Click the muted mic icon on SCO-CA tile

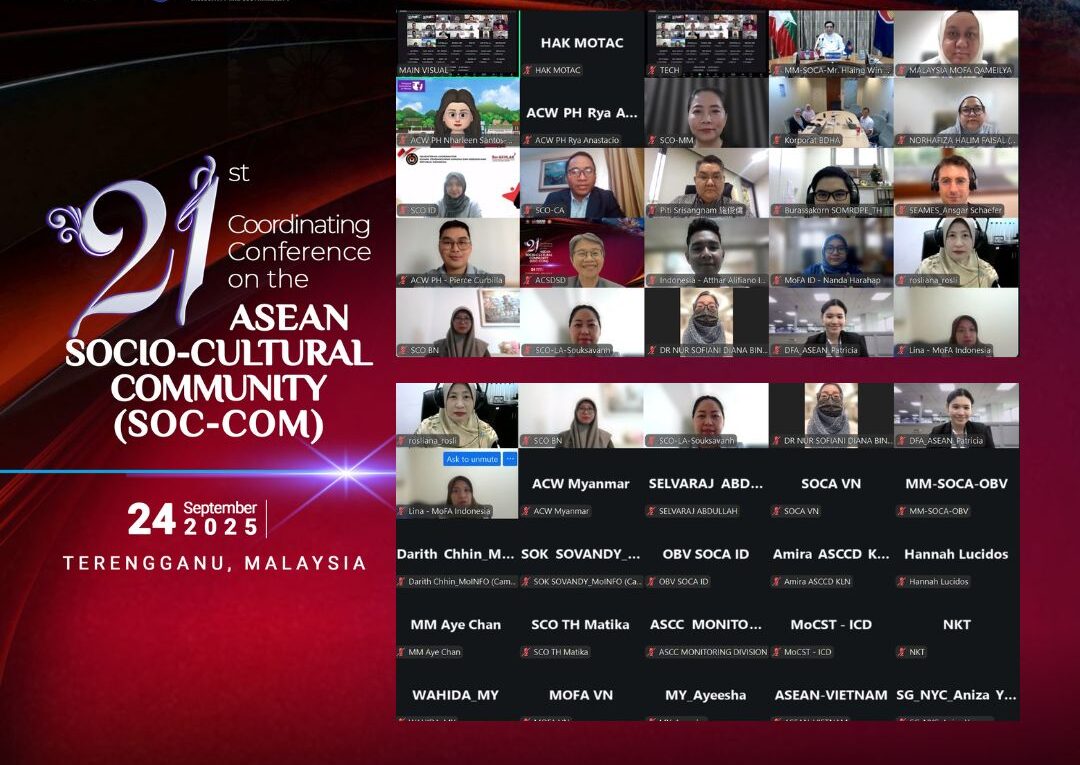coord(527,210)
